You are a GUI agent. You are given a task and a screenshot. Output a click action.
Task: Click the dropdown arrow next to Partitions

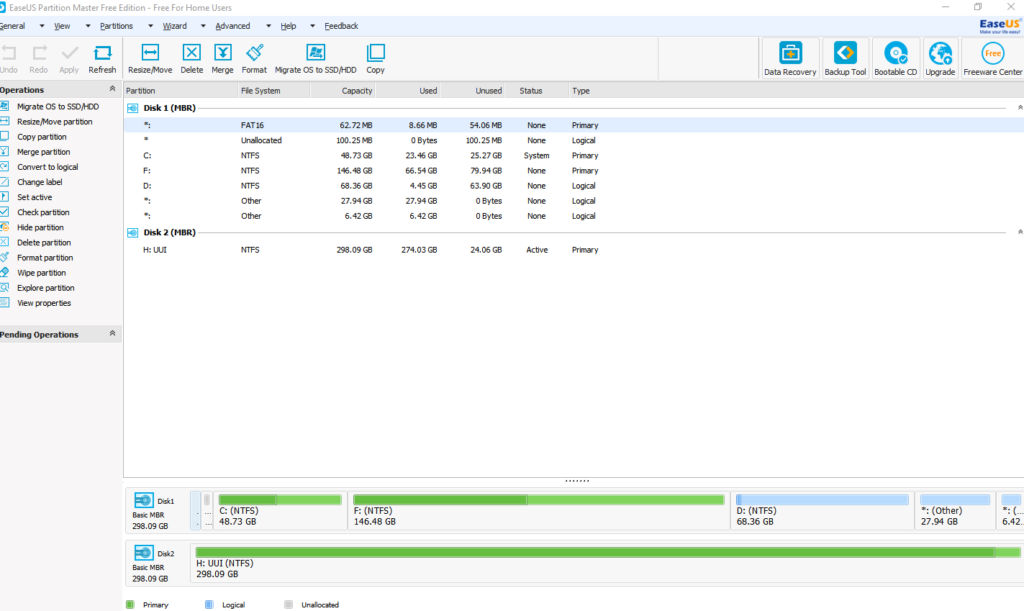150,26
